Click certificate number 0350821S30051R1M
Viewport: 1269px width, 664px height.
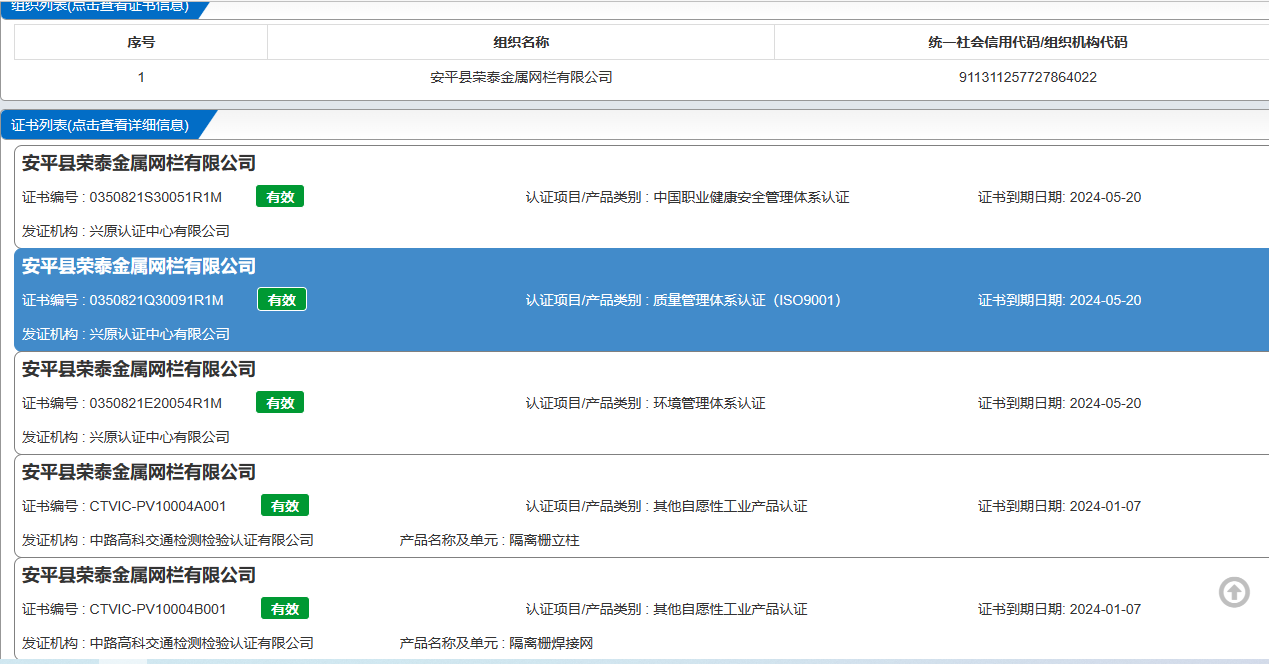(x=156, y=197)
